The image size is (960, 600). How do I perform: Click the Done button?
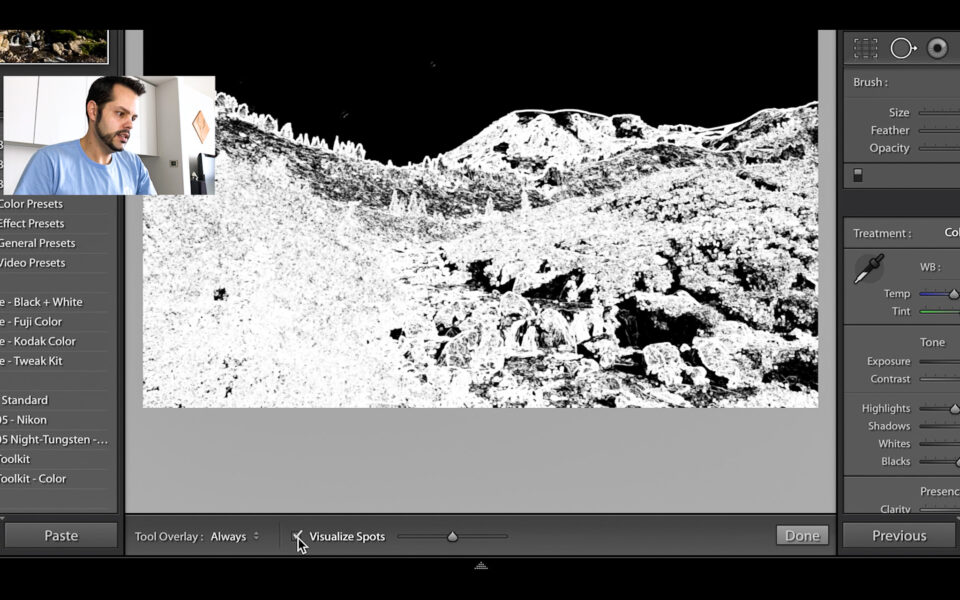[x=802, y=535]
